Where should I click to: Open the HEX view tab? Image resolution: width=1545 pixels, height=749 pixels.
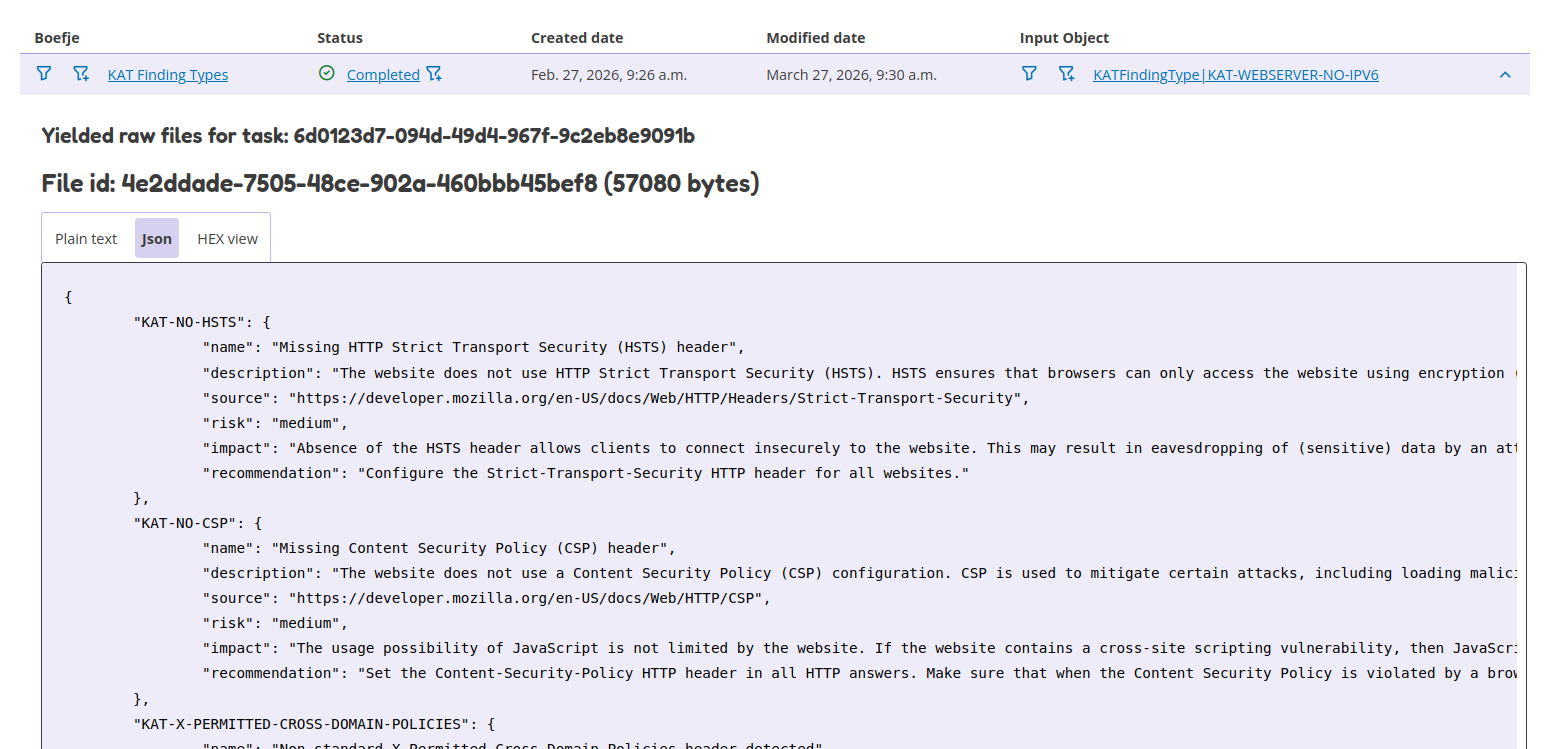point(227,239)
